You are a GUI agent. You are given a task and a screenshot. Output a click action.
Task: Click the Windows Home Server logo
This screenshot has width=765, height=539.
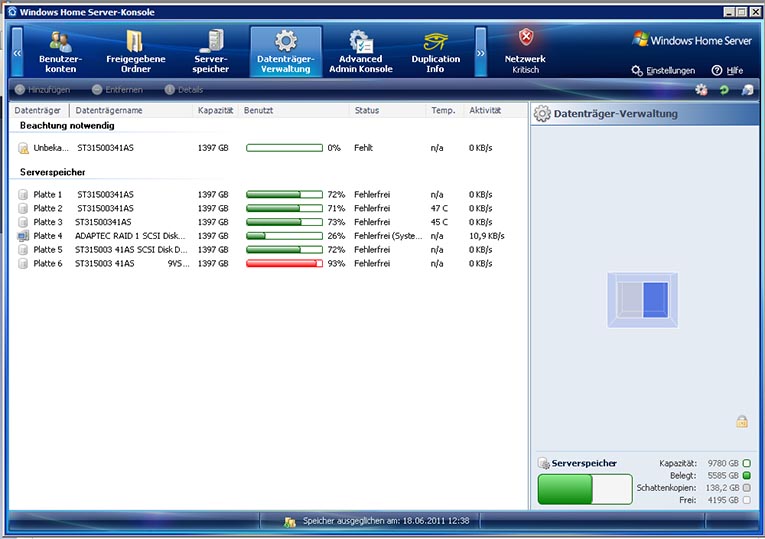point(692,40)
